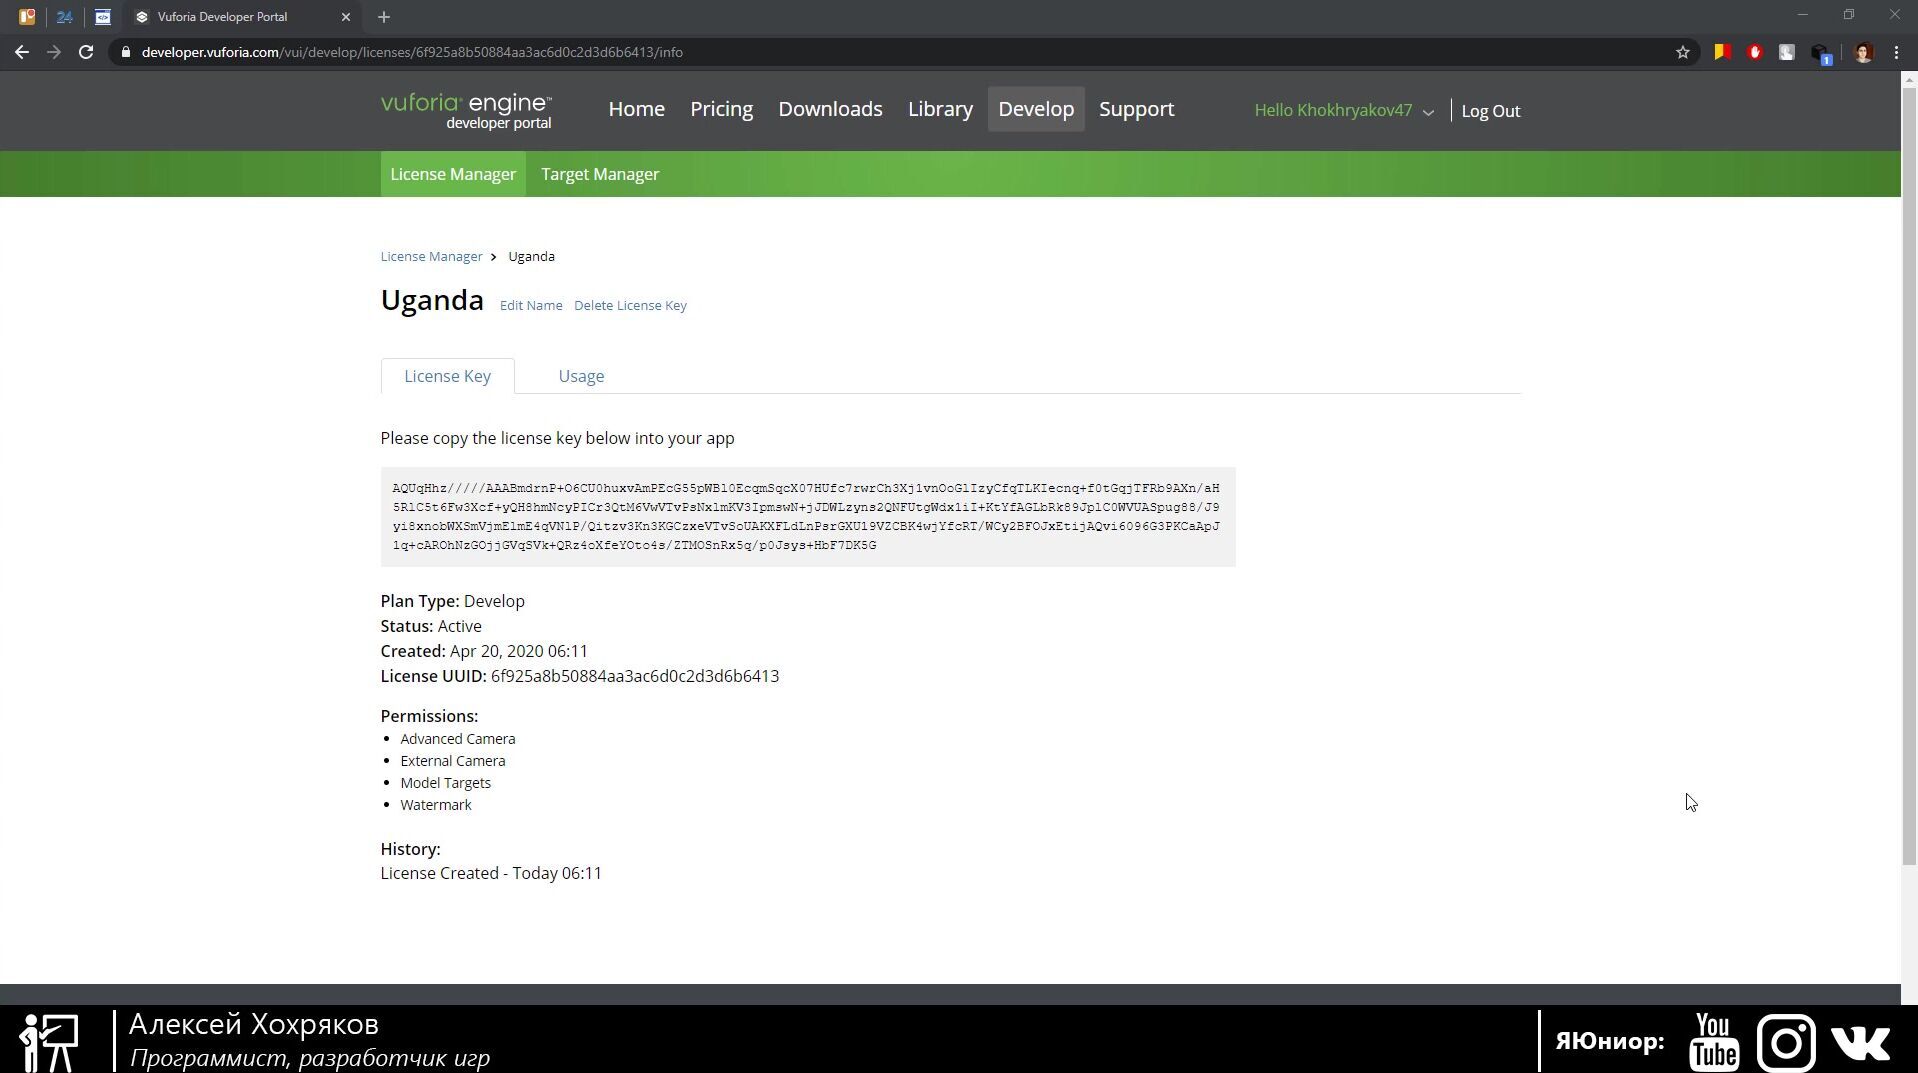The height and width of the screenshot is (1073, 1918).
Task: Click the License UUID value
Action: click(635, 677)
